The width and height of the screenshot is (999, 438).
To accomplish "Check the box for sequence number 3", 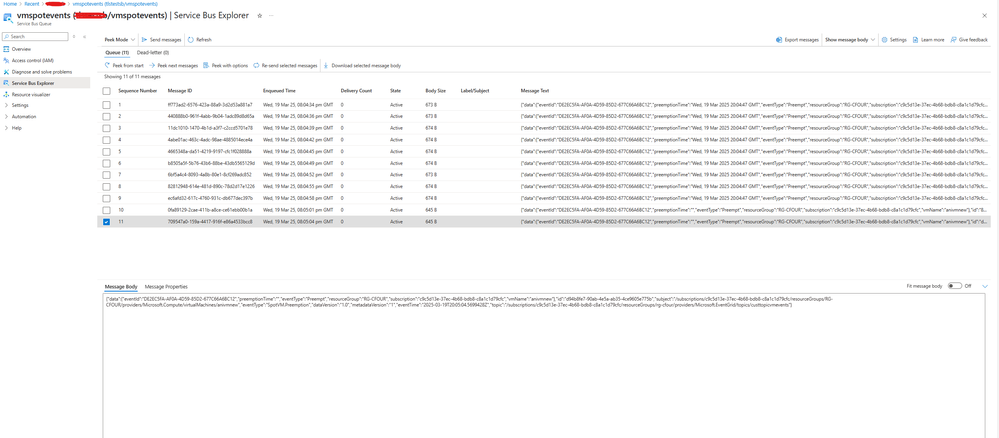I will point(106,128).
